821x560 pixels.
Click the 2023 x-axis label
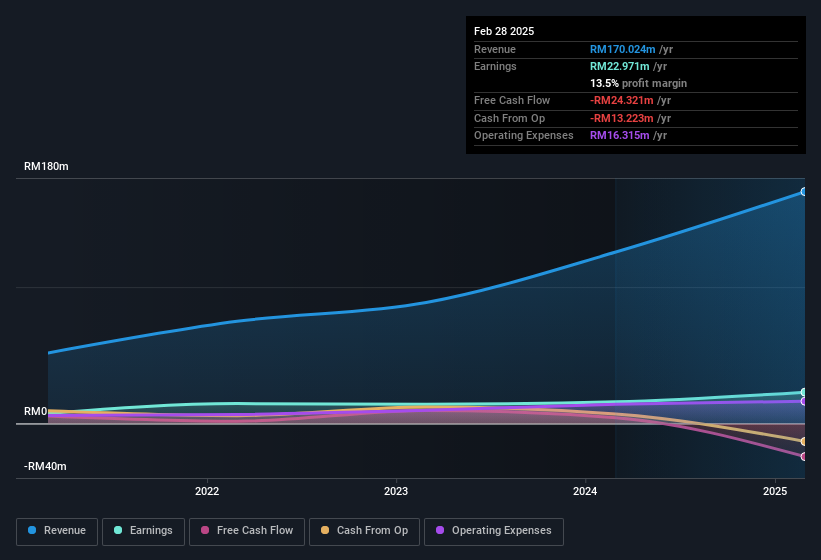coord(396,491)
